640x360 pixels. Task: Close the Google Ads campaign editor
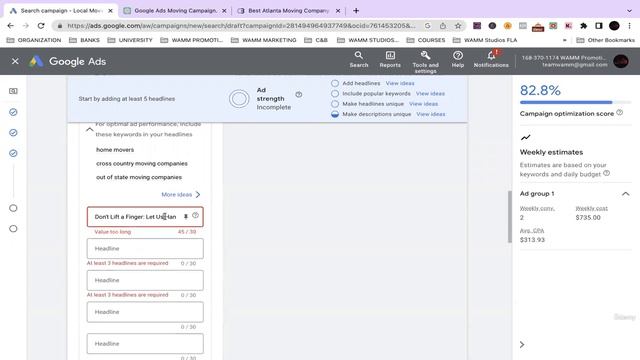pyautogui.click(x=15, y=61)
